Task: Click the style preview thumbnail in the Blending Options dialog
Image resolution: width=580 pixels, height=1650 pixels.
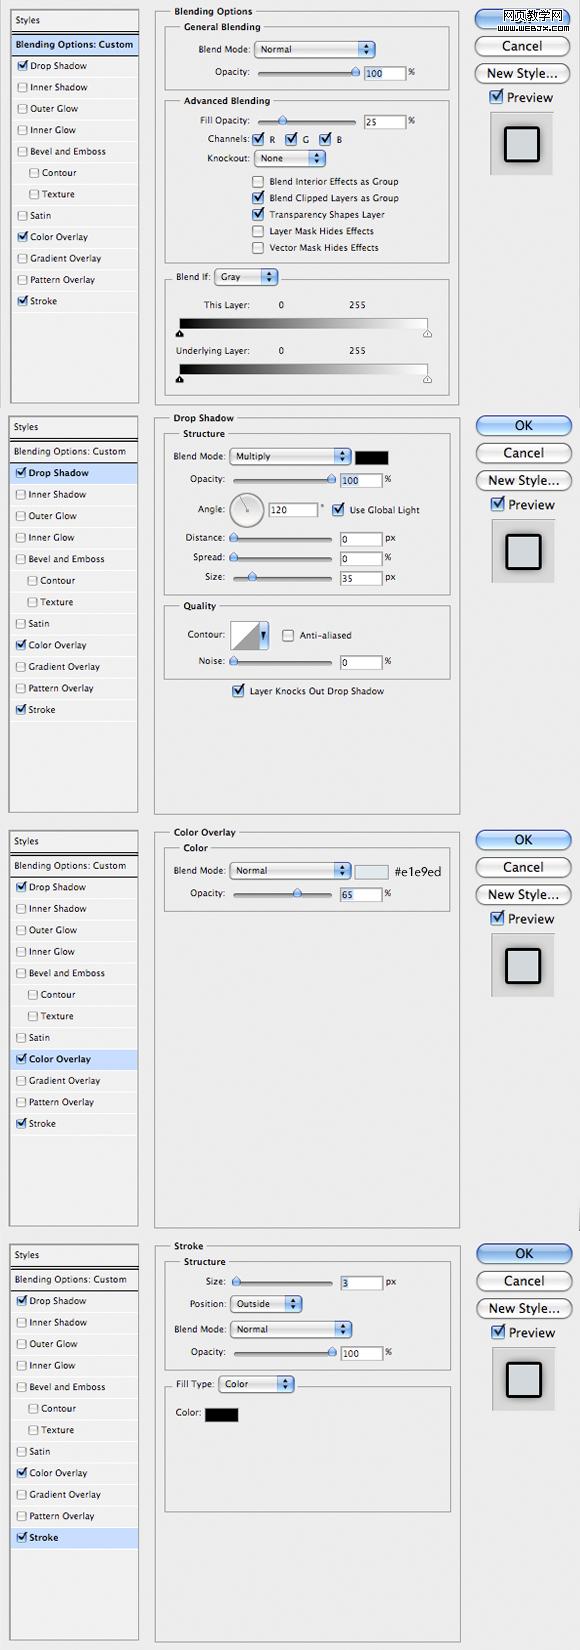Action: 522,144
